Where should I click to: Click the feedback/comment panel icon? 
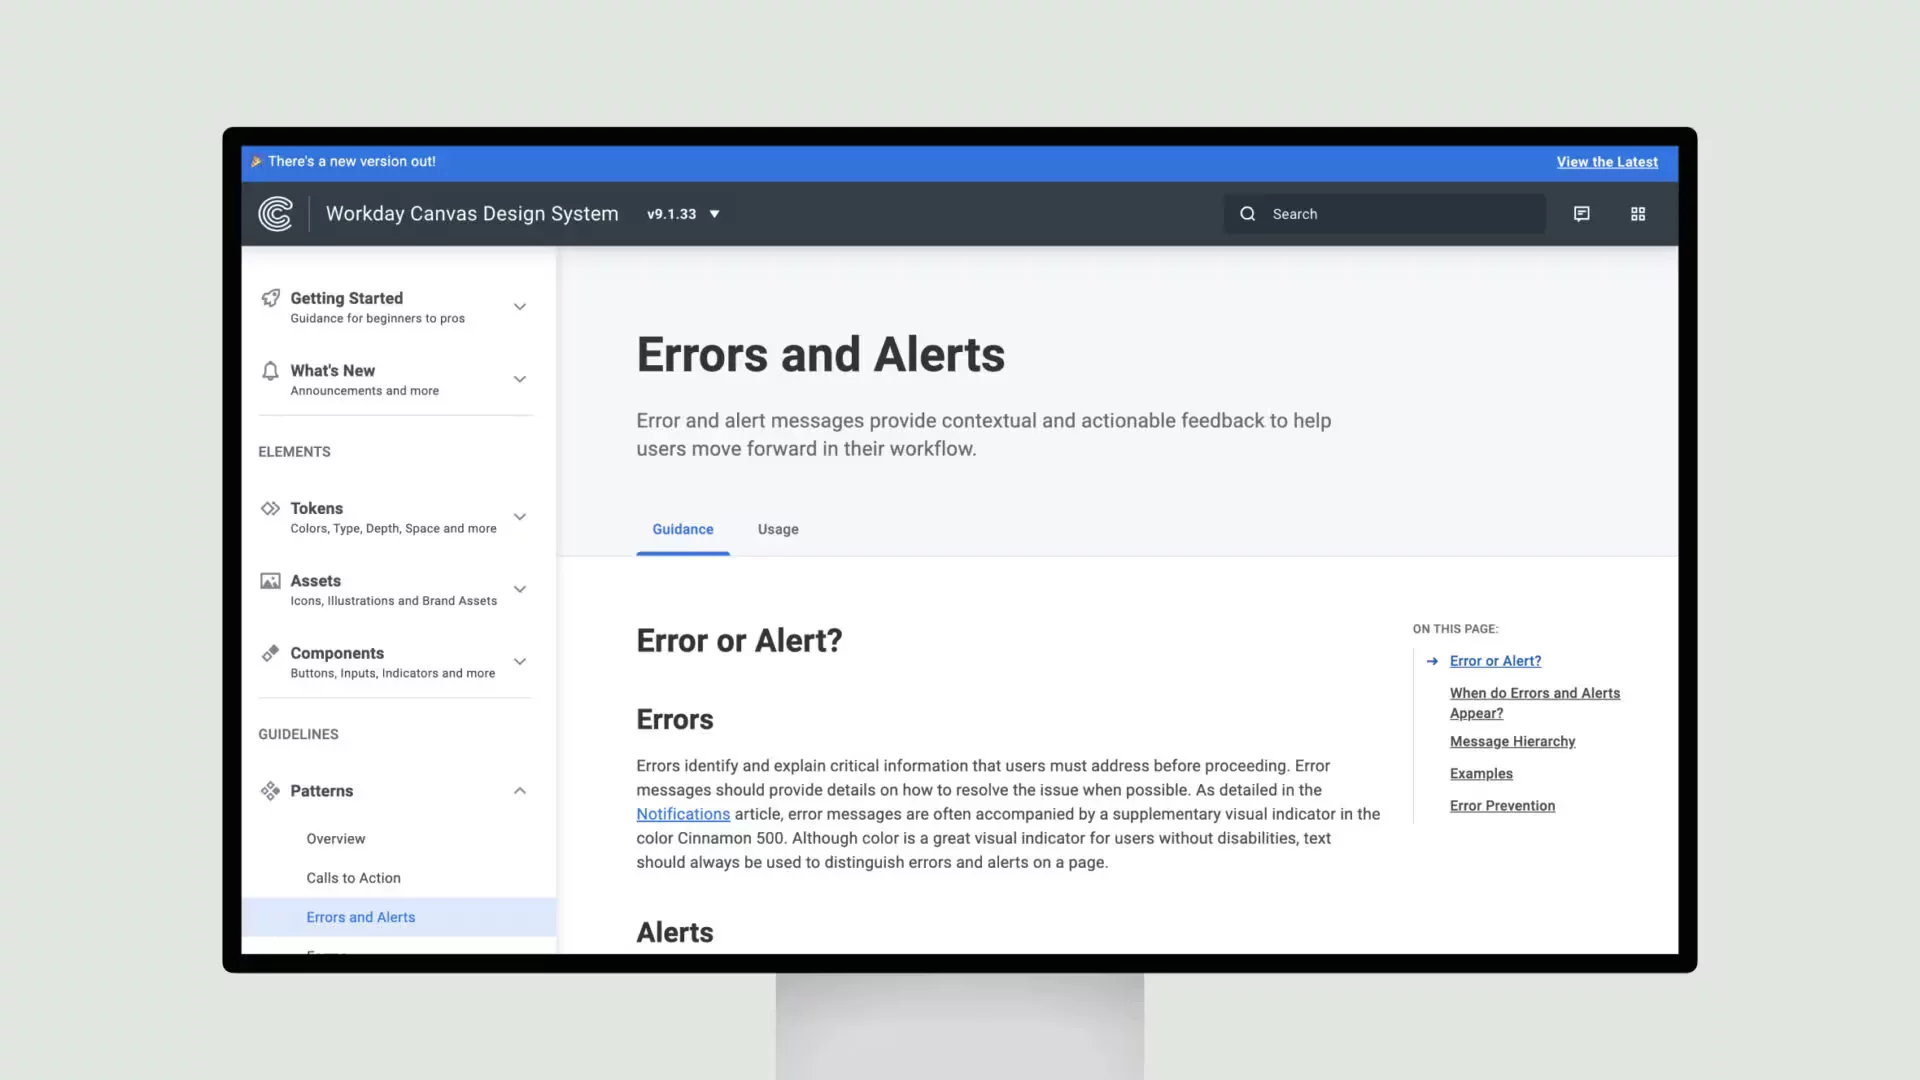click(x=1582, y=214)
